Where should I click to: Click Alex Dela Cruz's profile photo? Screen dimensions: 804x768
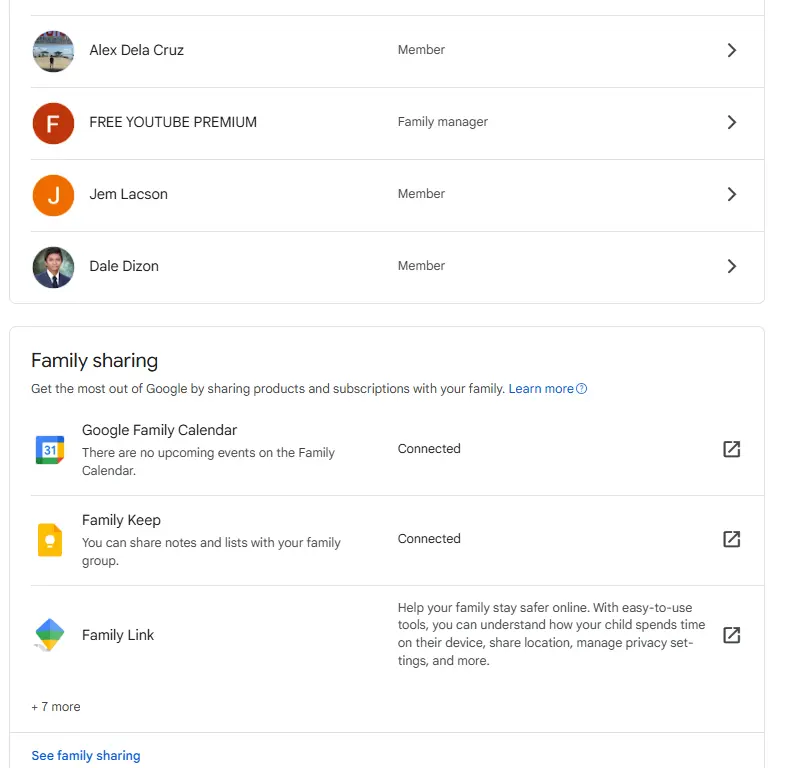(53, 51)
